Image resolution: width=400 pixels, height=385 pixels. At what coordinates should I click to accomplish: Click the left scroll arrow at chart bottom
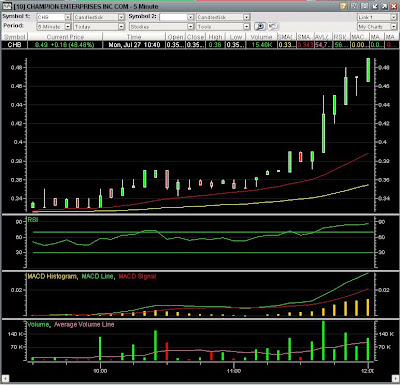pos(5,378)
